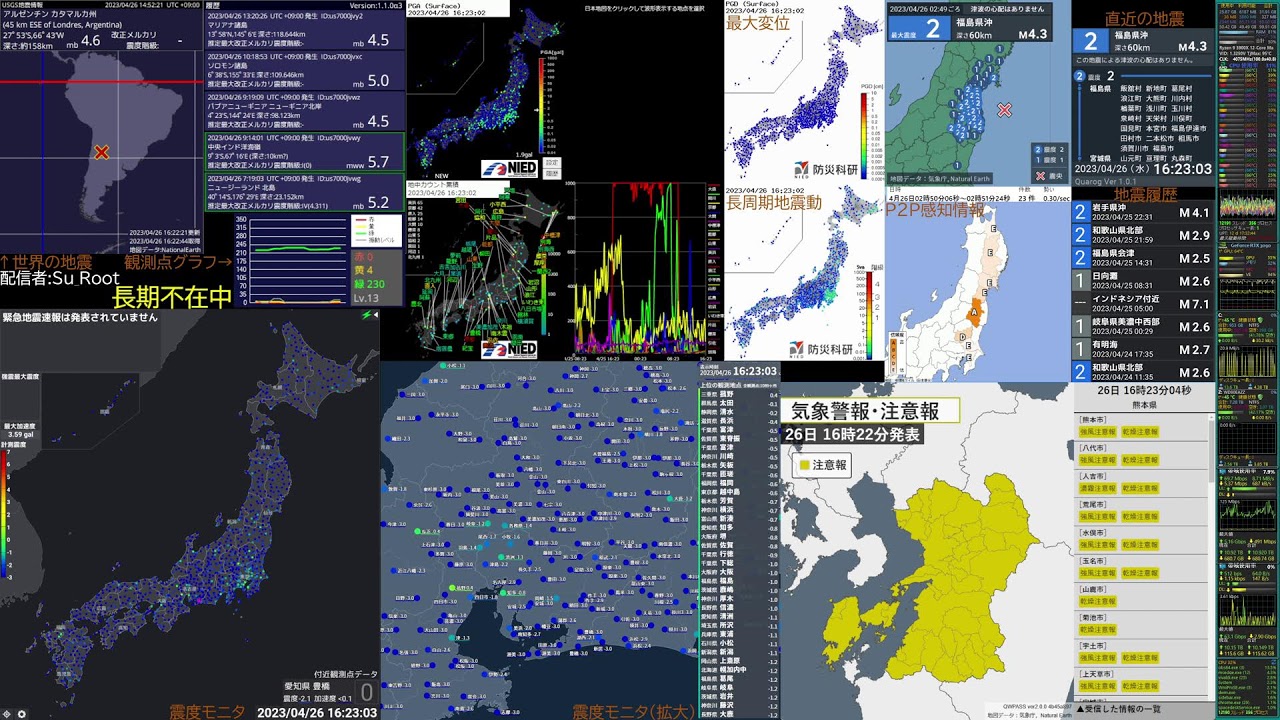The image size is (1280, 720).
Task: Select 福島県会津 M2.5 history row
Action: point(1142,258)
